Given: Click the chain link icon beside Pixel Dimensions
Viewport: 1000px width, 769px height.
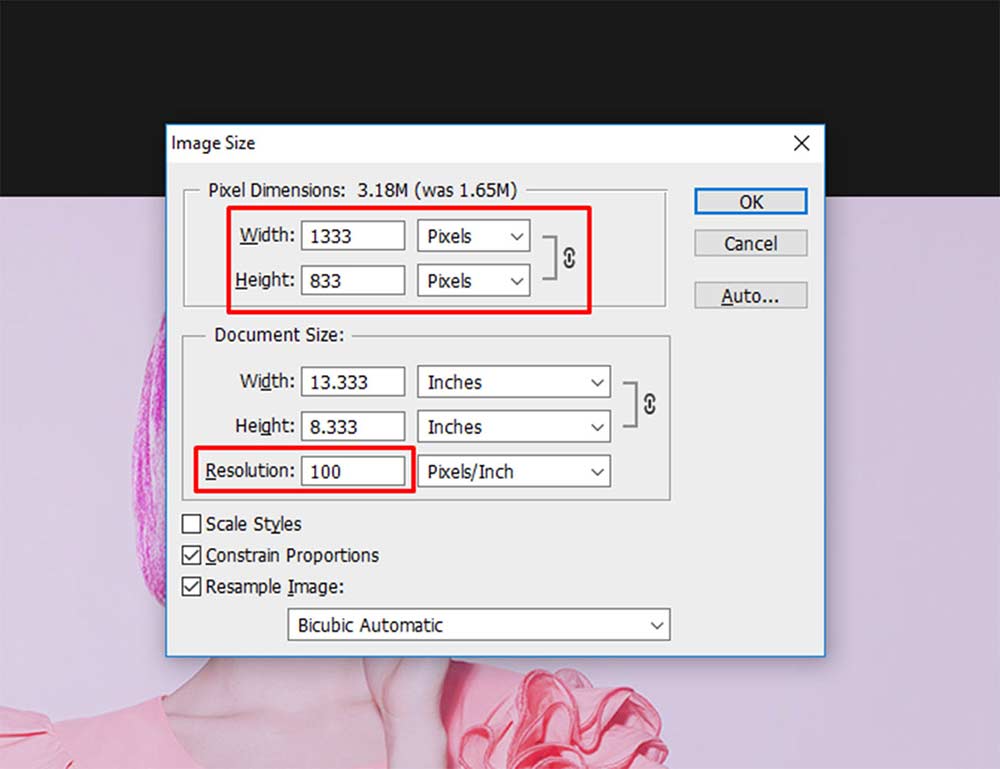Looking at the screenshot, I should pos(568,258).
